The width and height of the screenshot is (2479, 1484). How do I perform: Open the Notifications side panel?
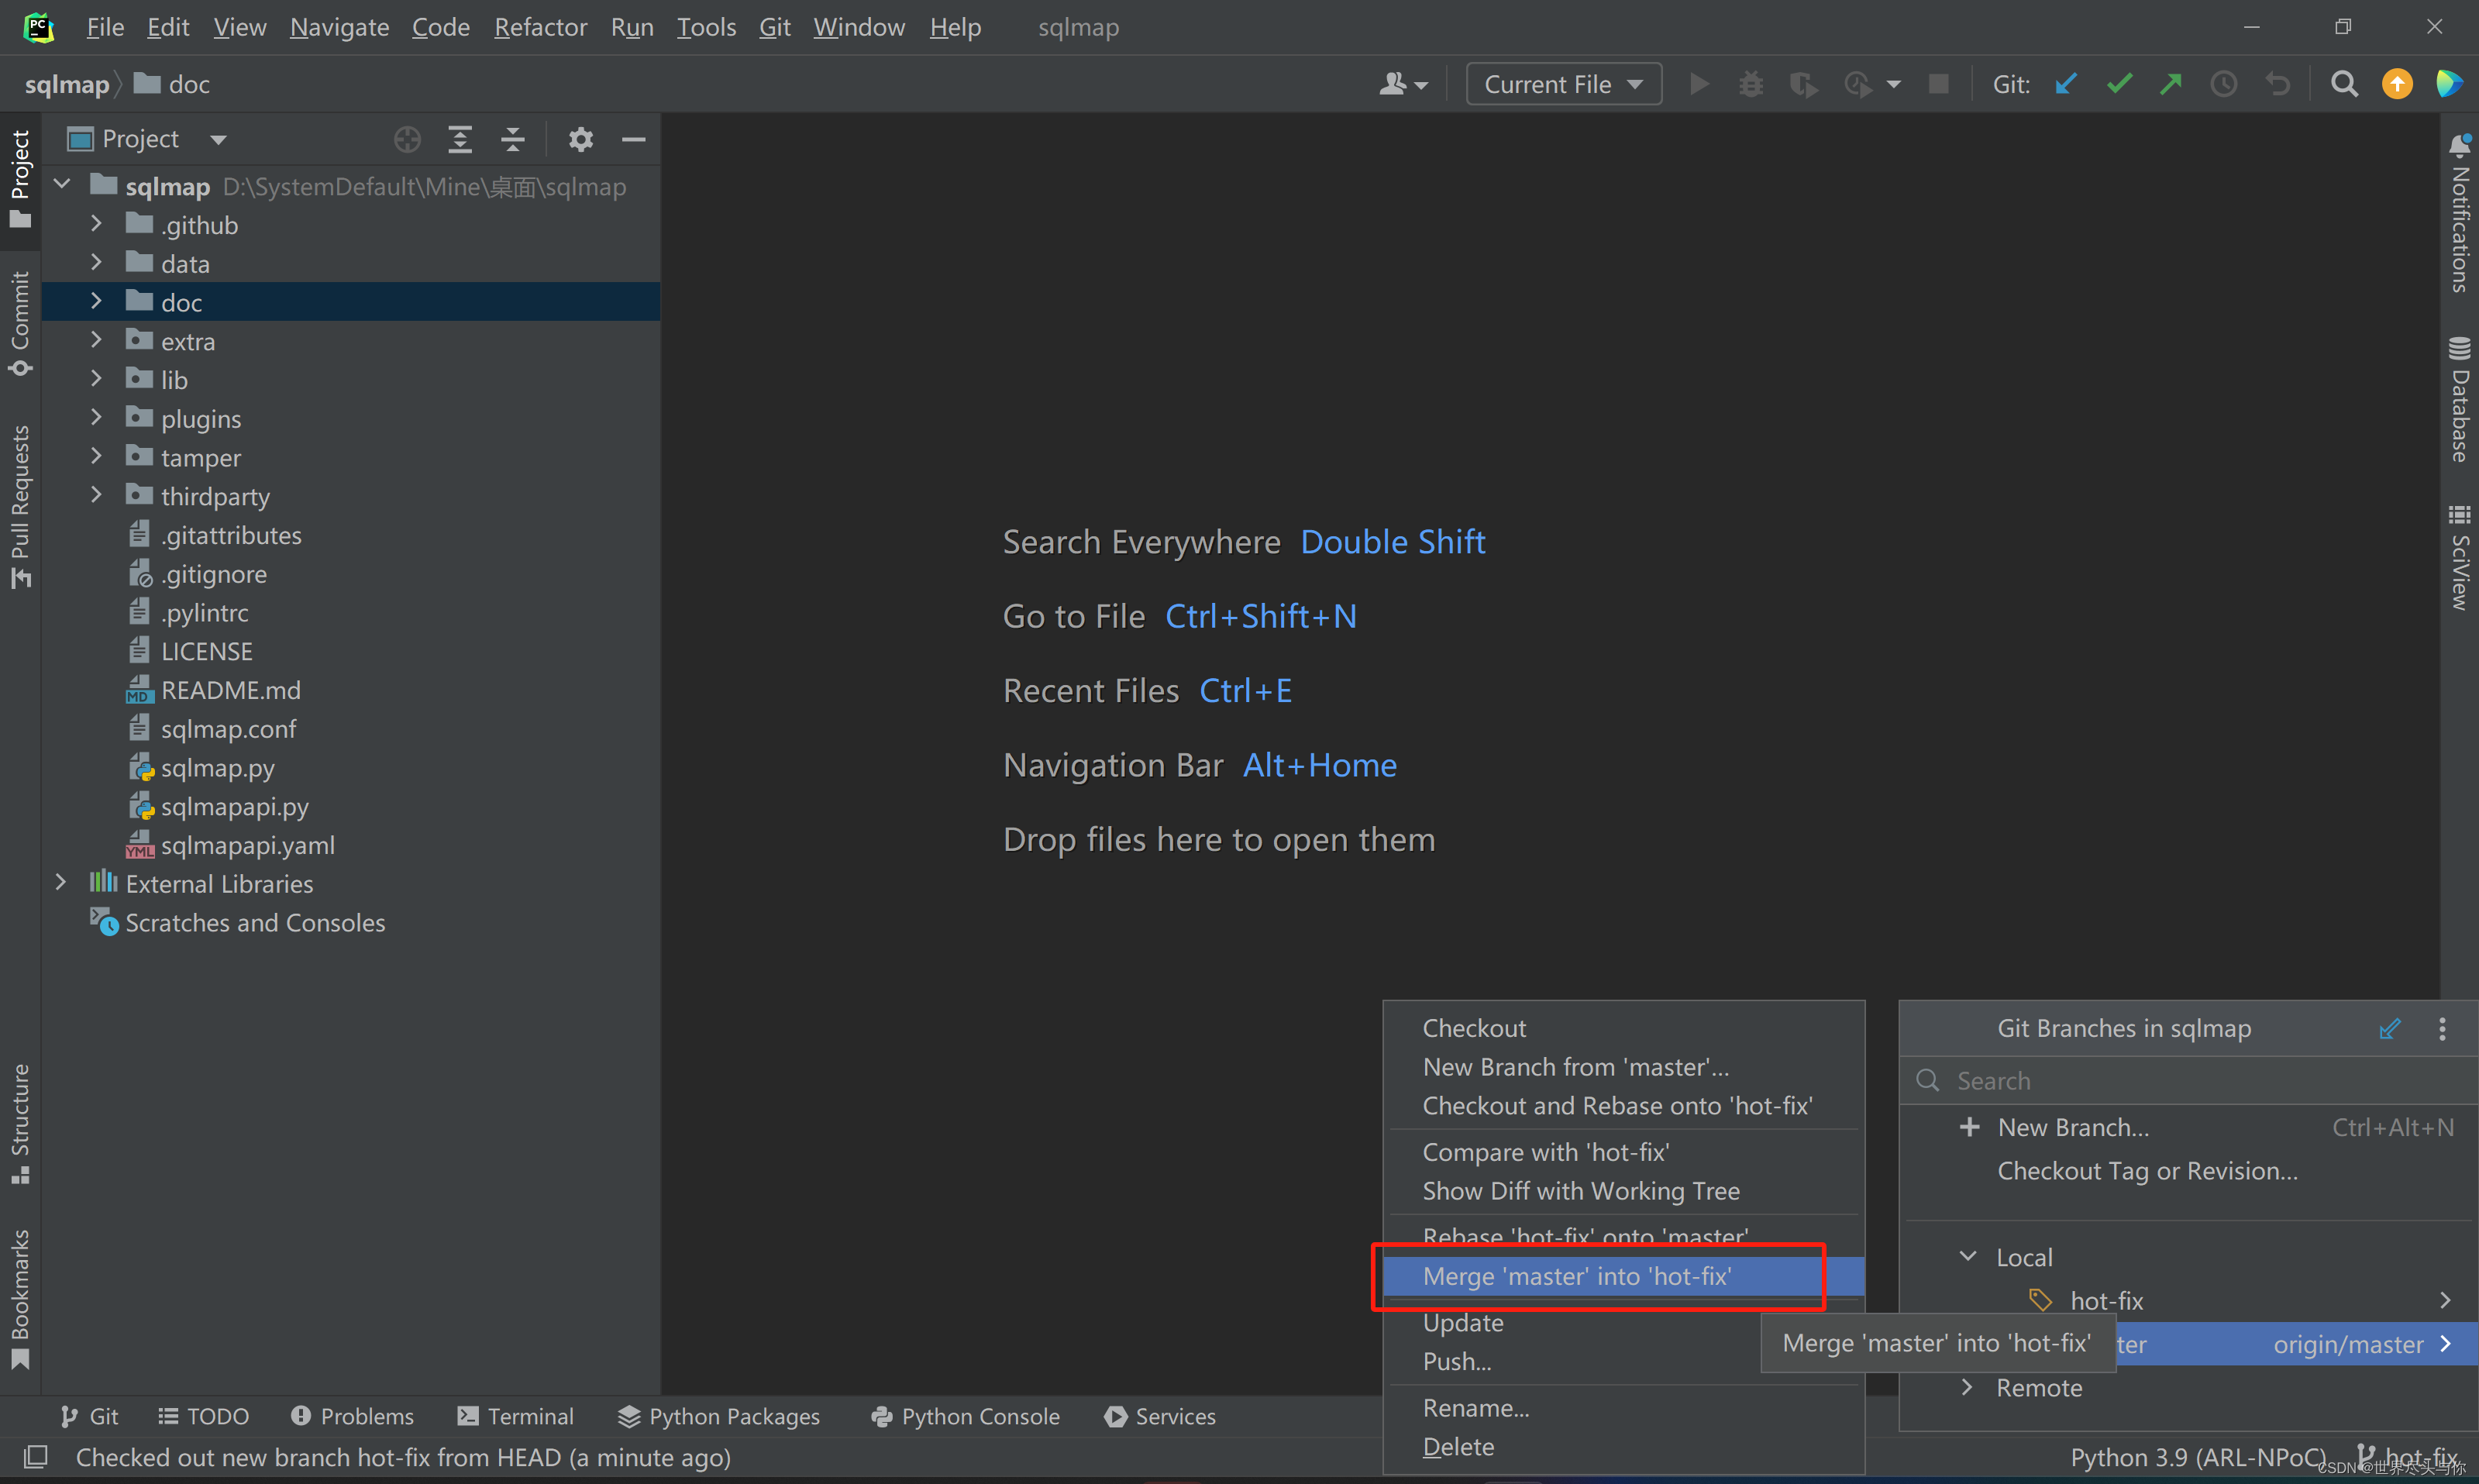tap(2459, 212)
